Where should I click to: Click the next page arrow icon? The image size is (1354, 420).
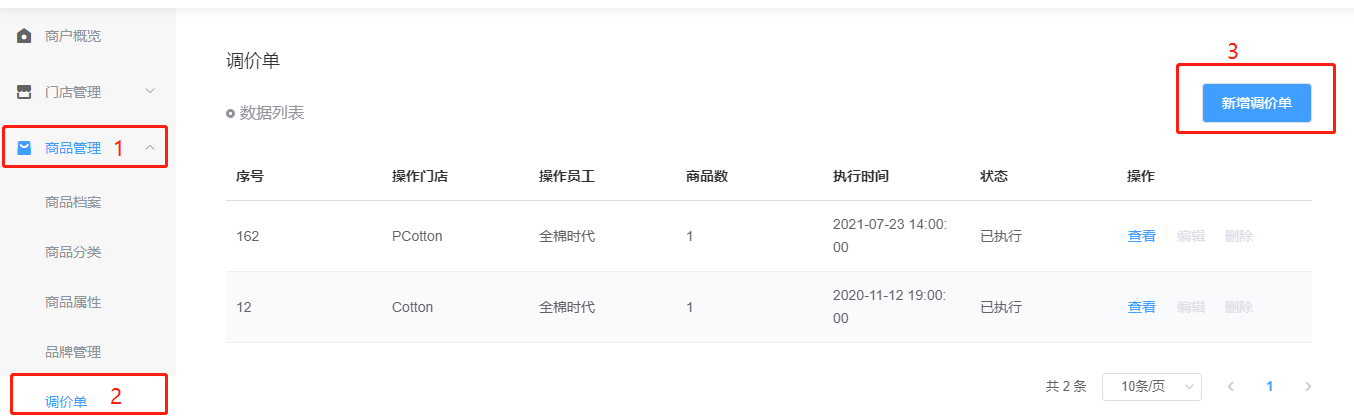[1308, 386]
